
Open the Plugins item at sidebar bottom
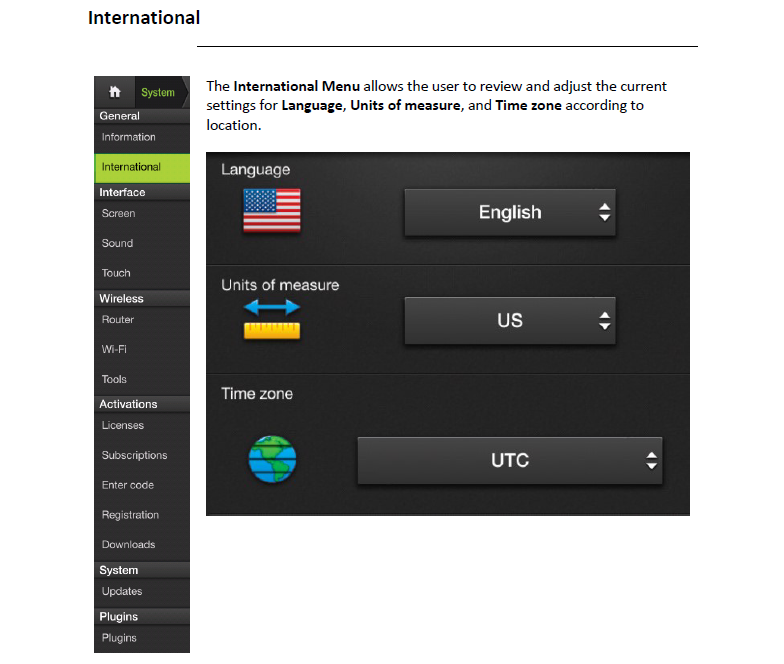142,638
